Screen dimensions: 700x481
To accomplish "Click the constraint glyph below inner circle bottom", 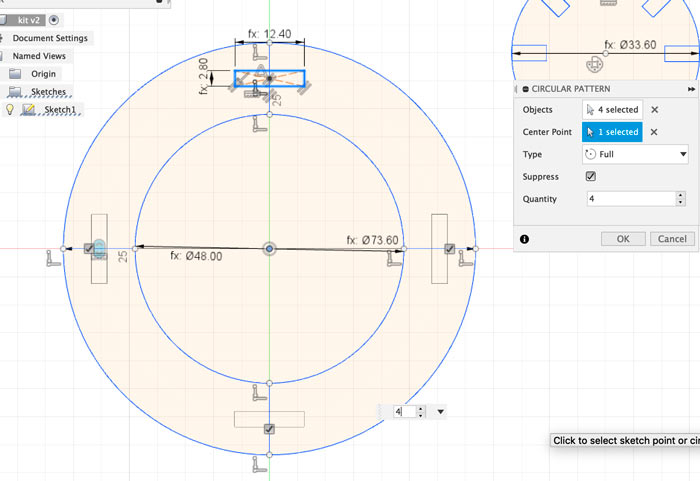I will point(259,393).
